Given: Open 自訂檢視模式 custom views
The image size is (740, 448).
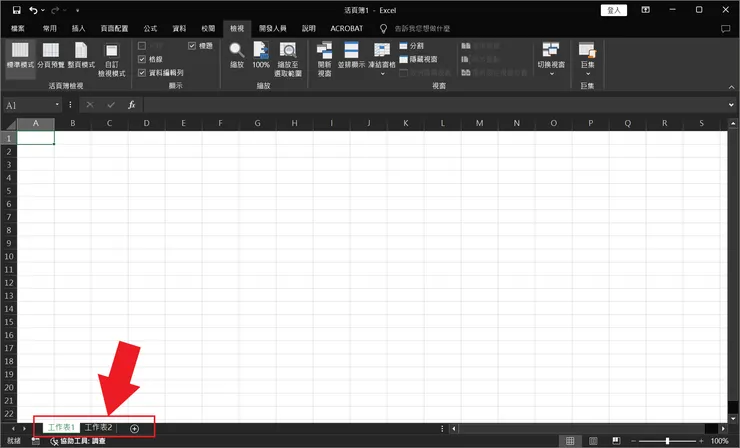Looking at the screenshot, I should [111, 60].
